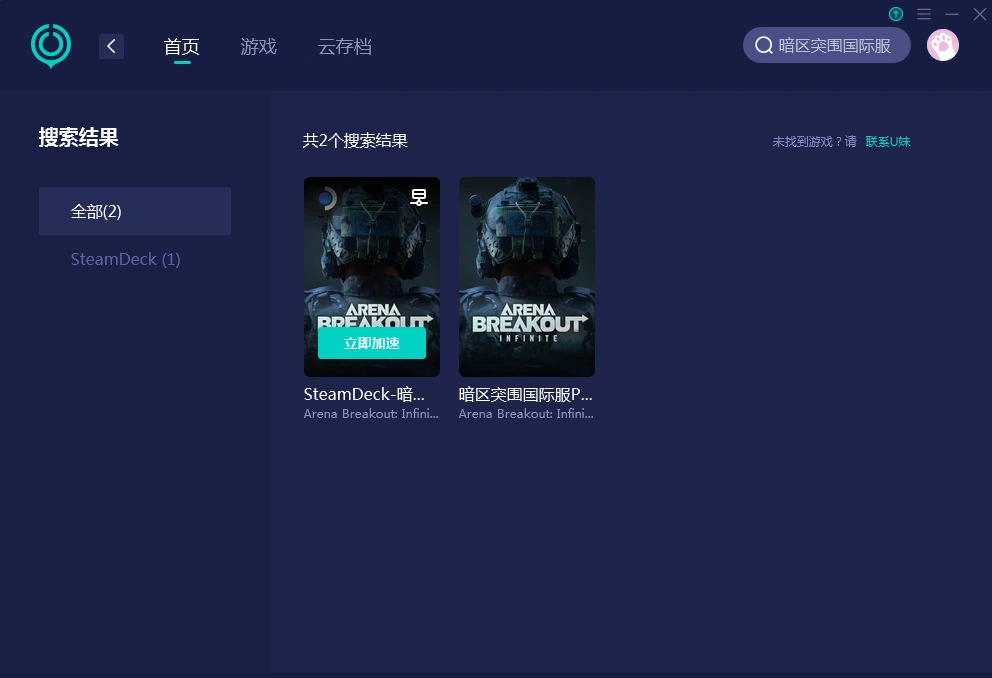992x678 pixels.
Task: Open the hamburger menu icon
Action: point(924,14)
